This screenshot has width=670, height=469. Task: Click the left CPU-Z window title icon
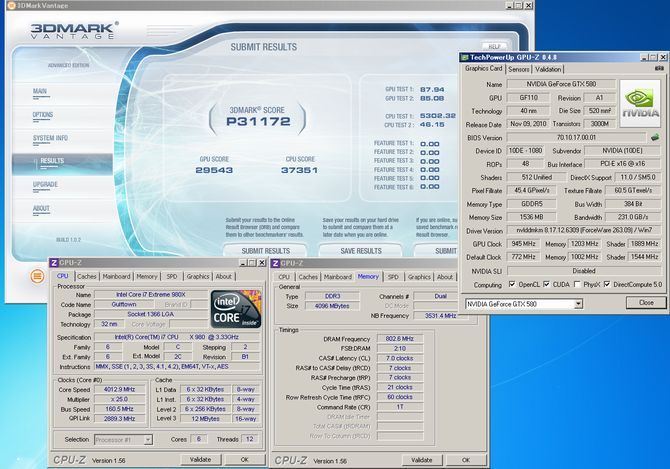click(x=54, y=263)
